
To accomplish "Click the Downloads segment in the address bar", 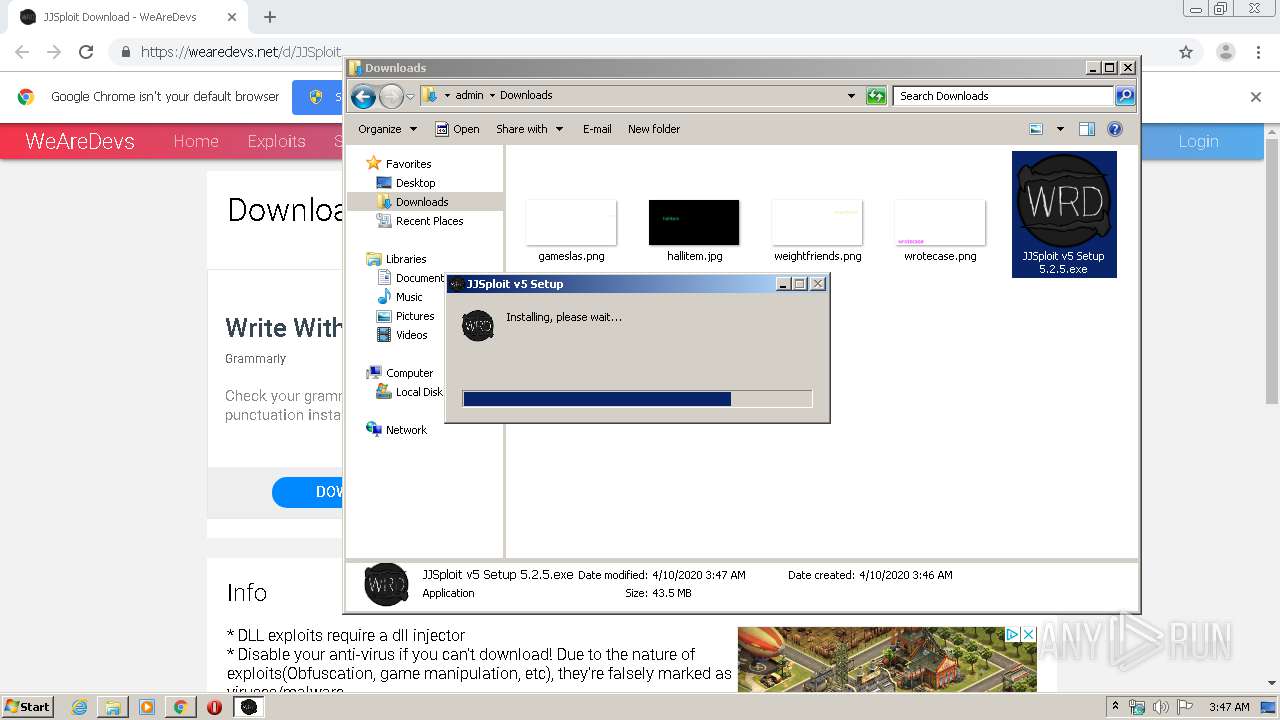I will pyautogui.click(x=526, y=96).
